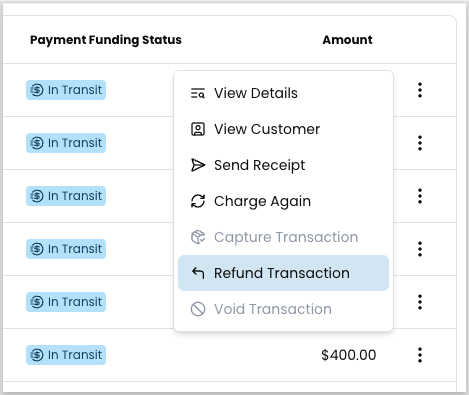This screenshot has height=395, width=469.
Task: Click the In Transit badge in the $400.00 row
Action: [x=66, y=355]
